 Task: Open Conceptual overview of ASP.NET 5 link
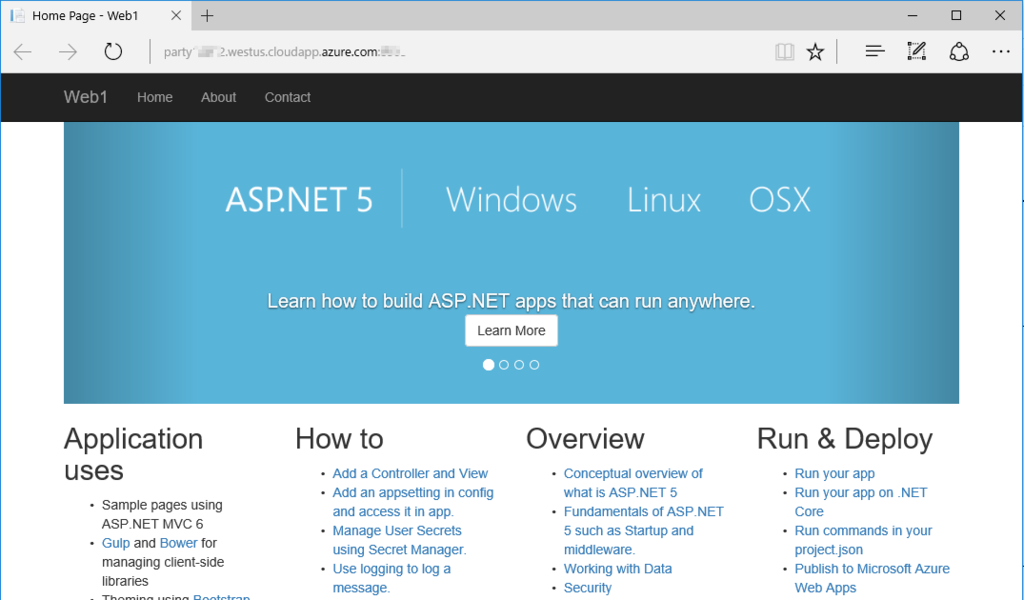click(x=633, y=482)
